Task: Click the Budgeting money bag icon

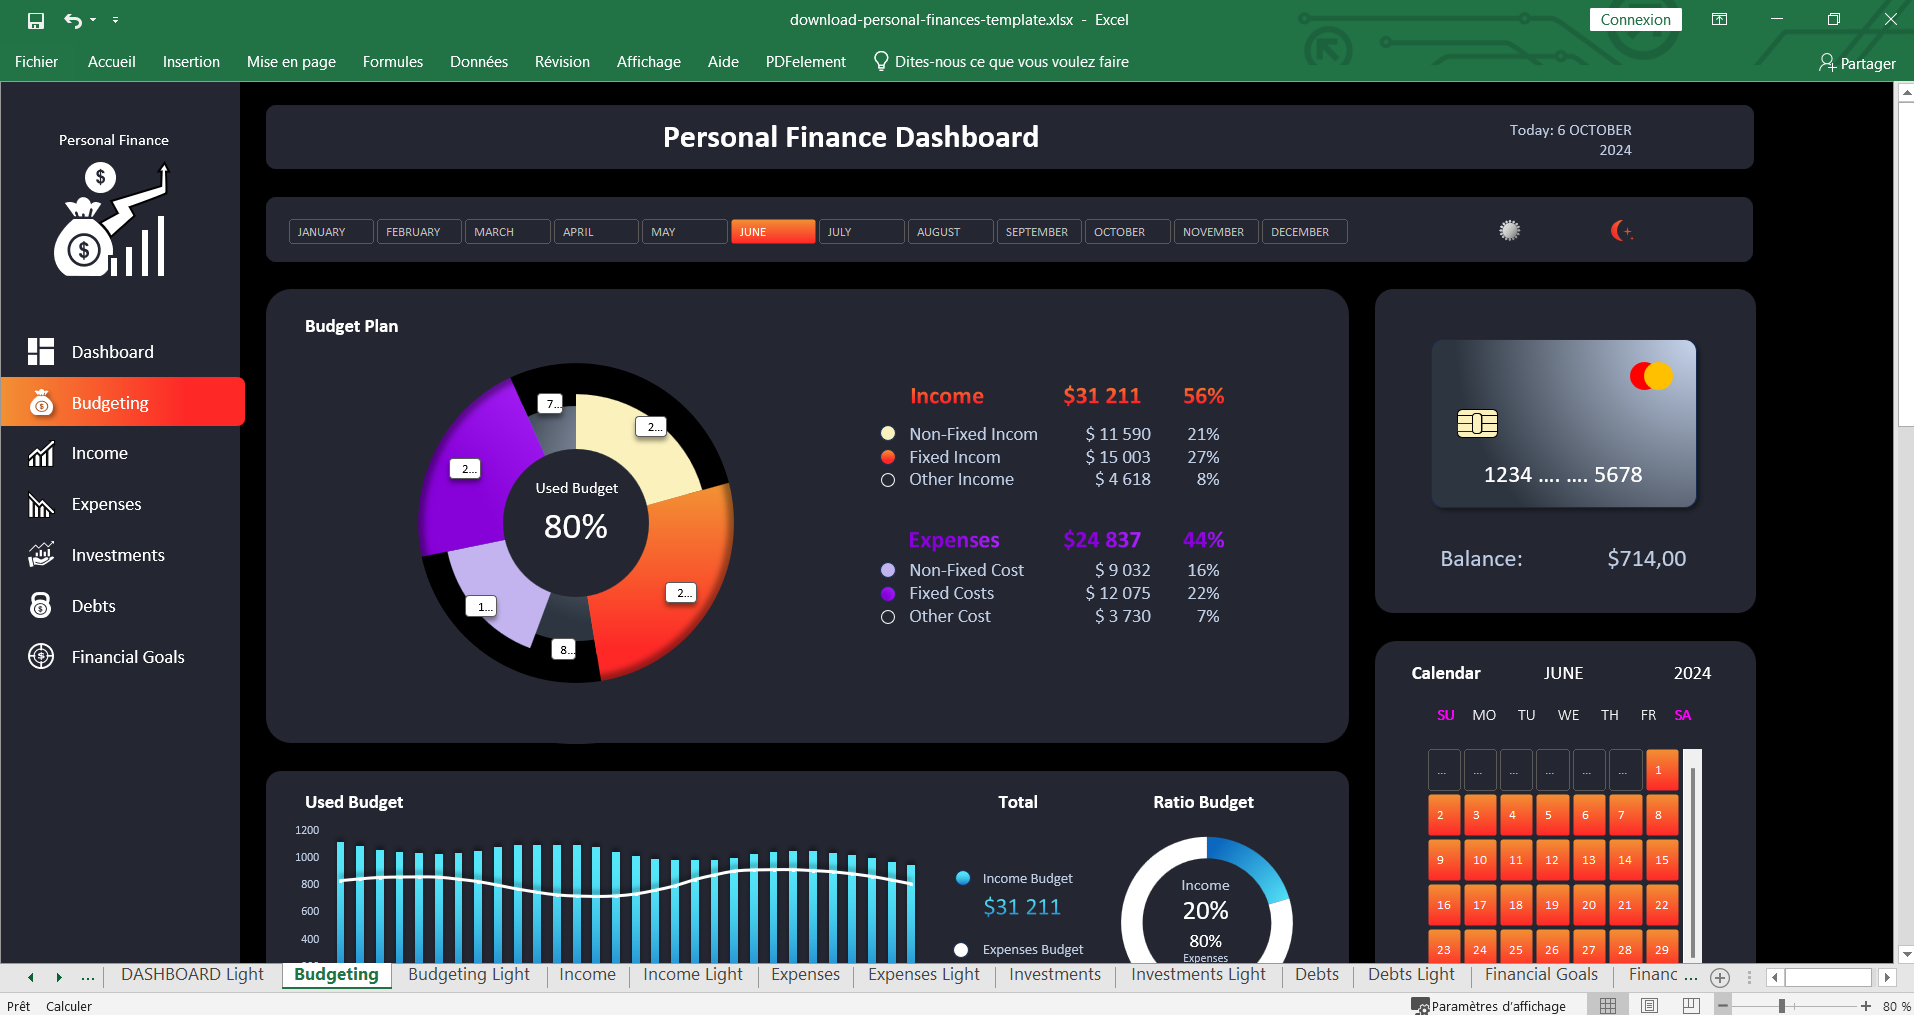Action: pyautogui.click(x=41, y=402)
